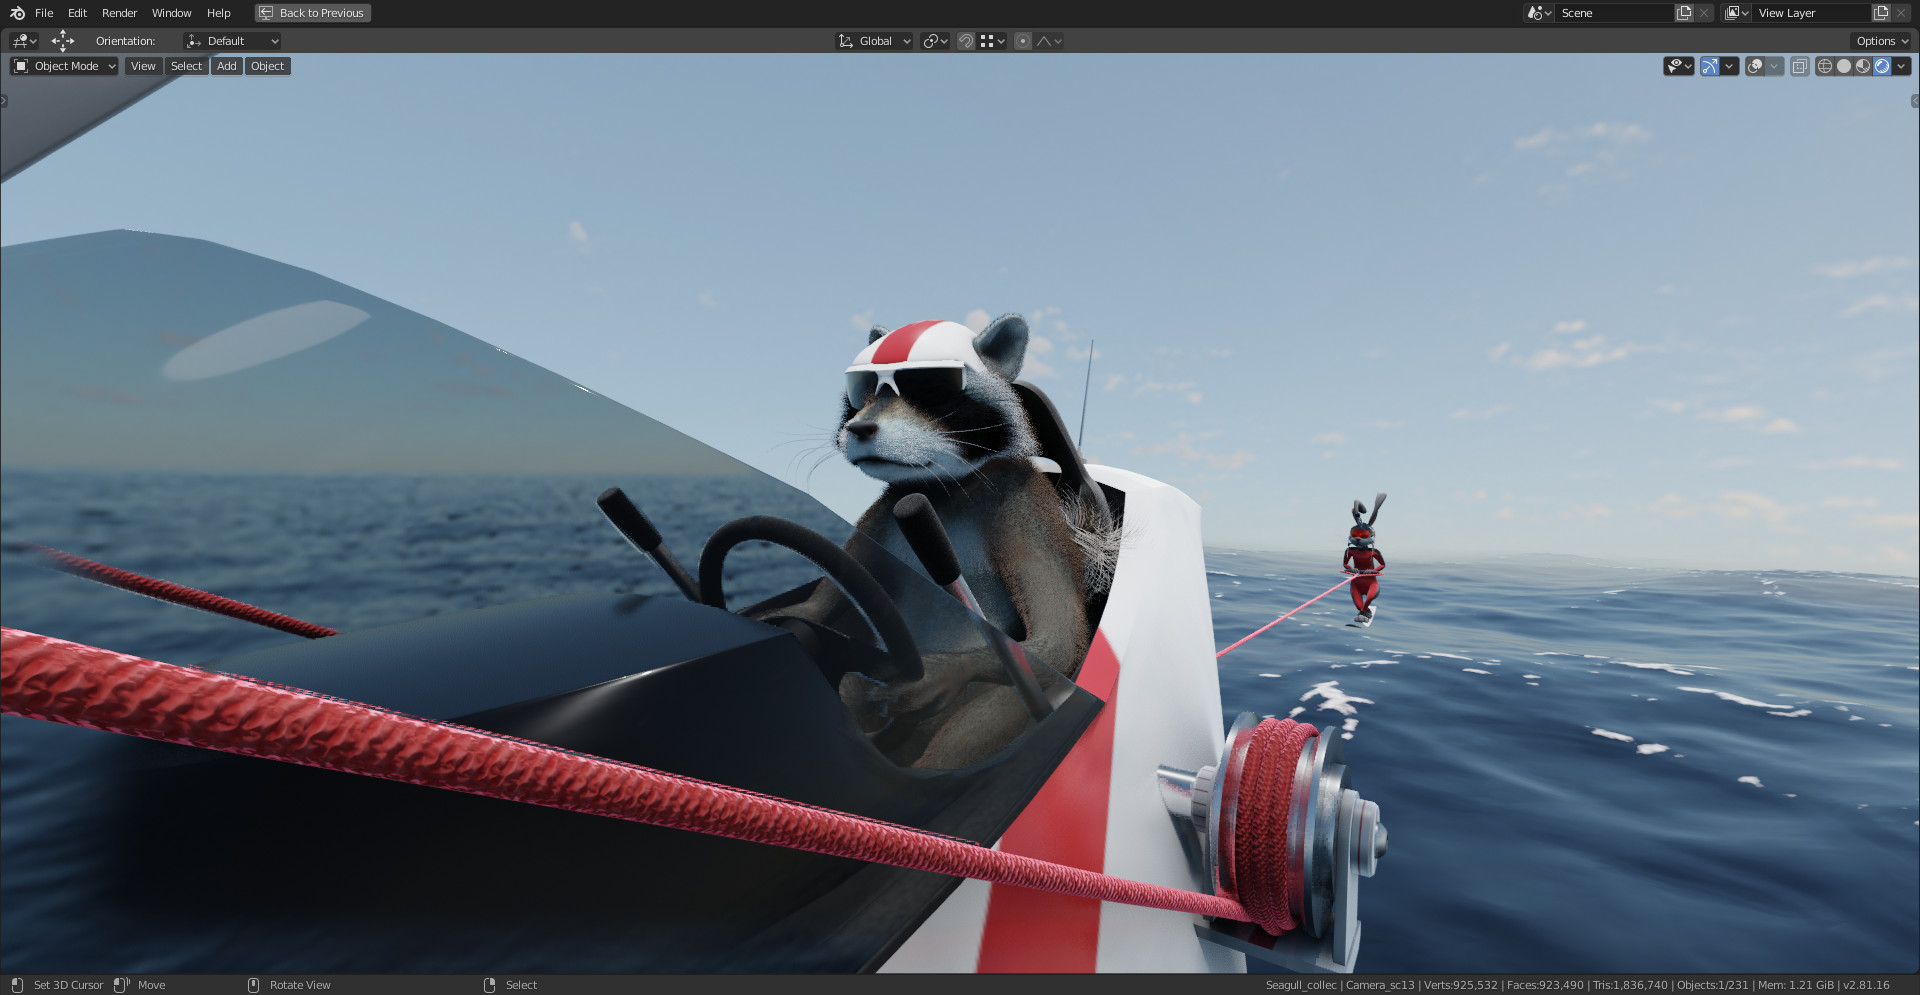The height and width of the screenshot is (995, 1920).
Task: Click the Move tool icon in header
Action: point(63,41)
